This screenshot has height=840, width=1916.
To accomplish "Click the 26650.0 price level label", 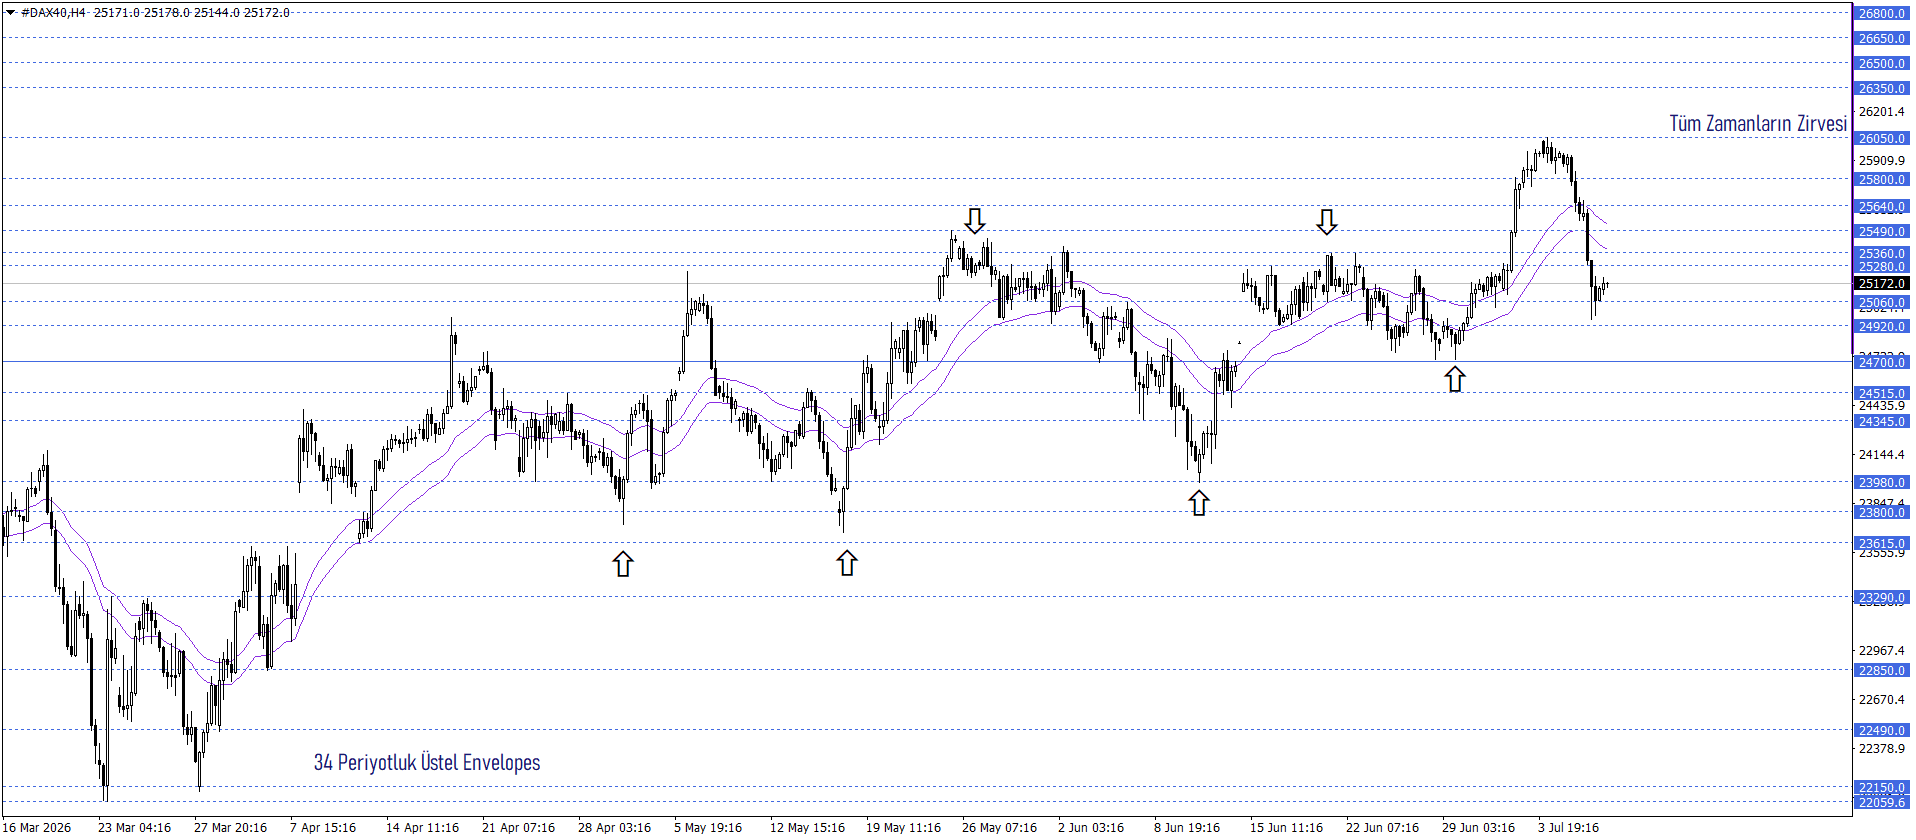I will coord(1881,39).
